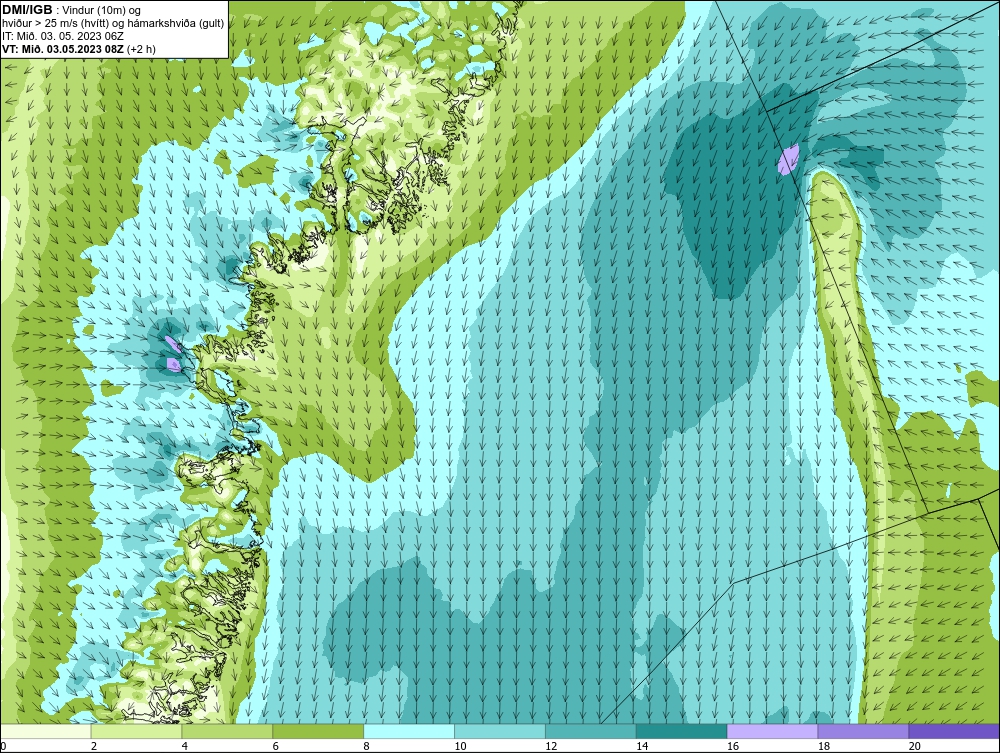Click the 0–2 m/s palest legend swatch
1000x753 pixels.
[46, 731]
